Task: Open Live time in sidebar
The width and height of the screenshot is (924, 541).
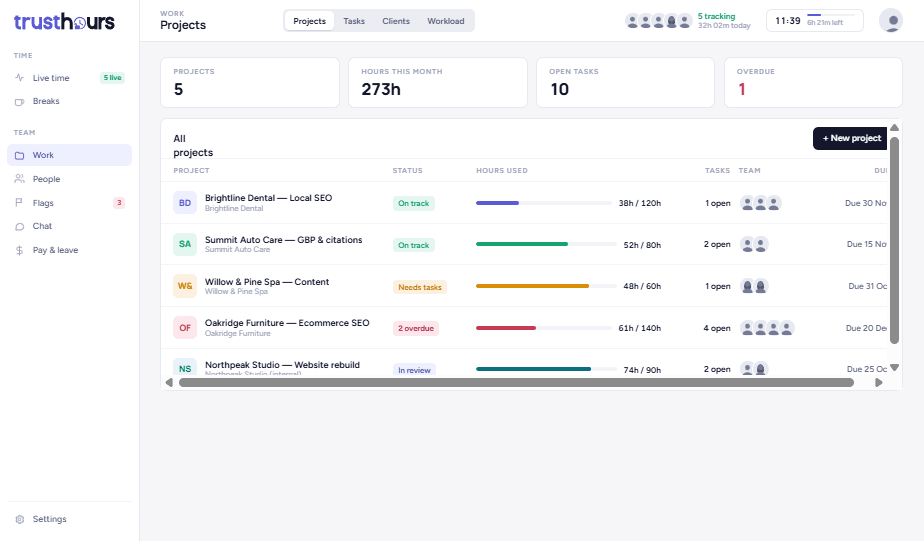Action: click(70, 78)
